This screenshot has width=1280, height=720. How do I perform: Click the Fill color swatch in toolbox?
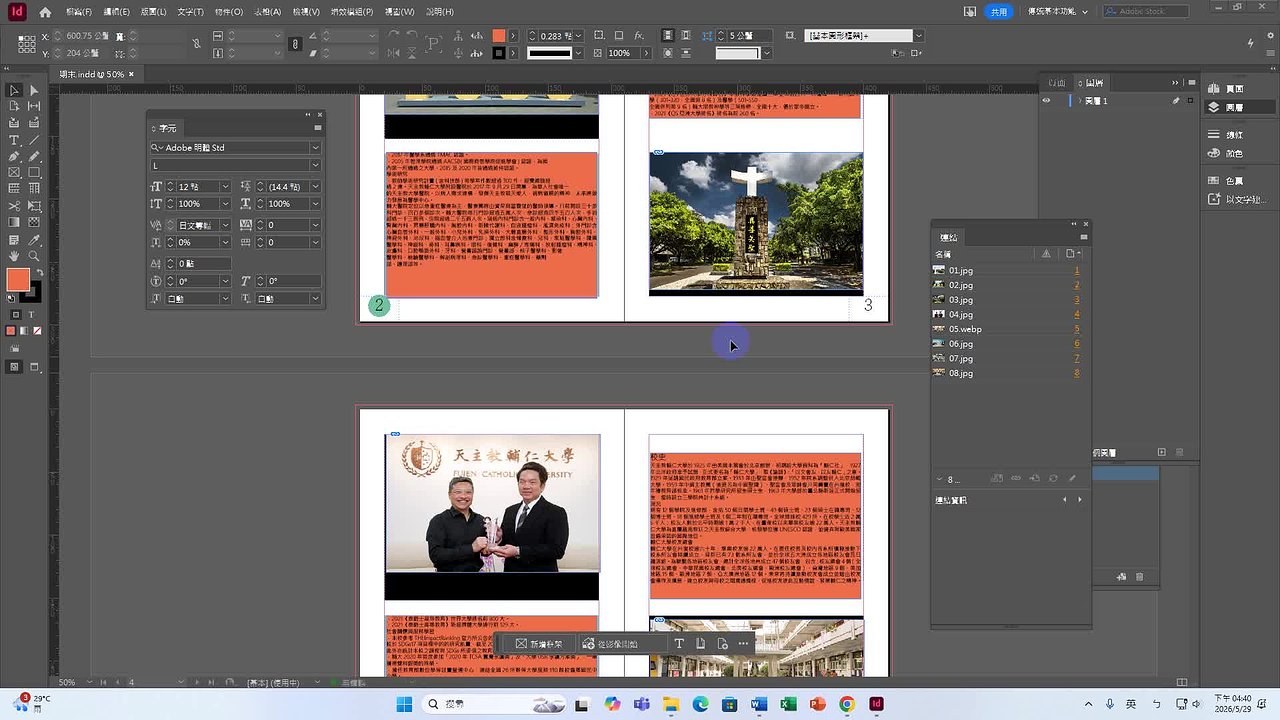coord(18,281)
